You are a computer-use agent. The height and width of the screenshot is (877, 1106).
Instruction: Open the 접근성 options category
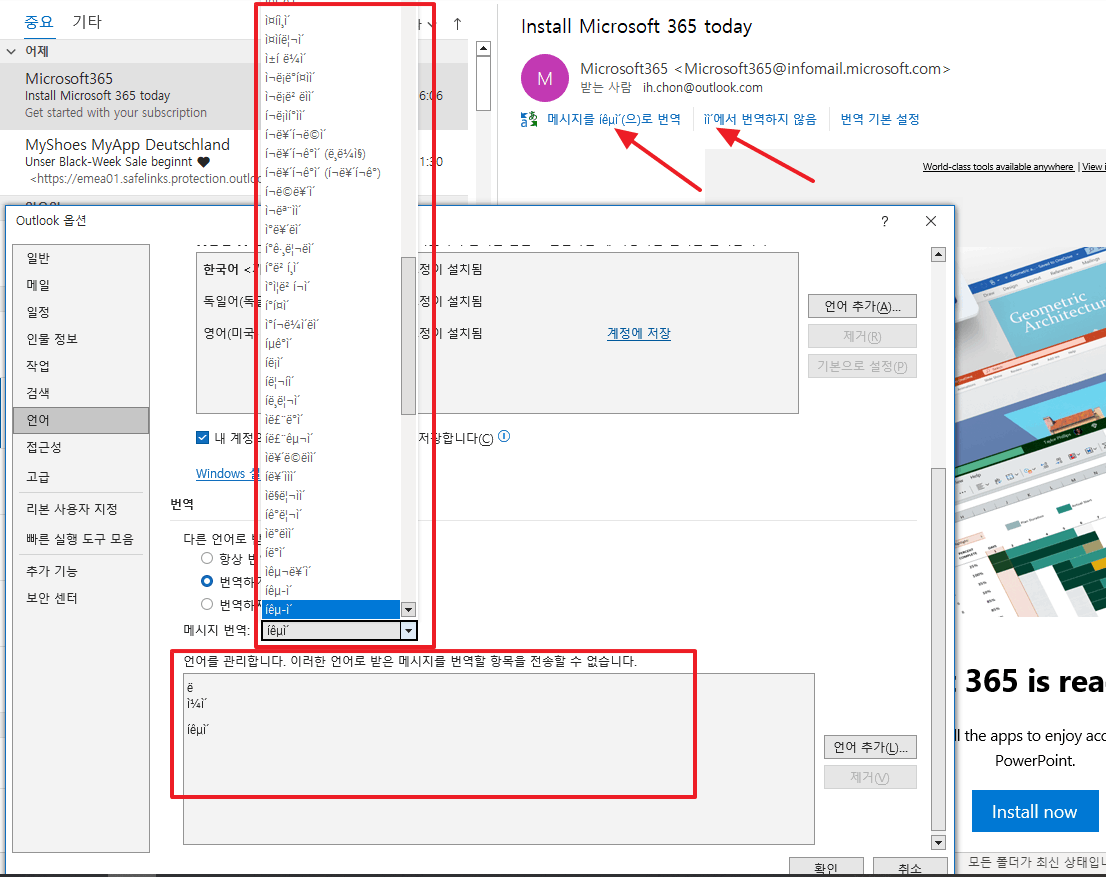(x=81, y=447)
